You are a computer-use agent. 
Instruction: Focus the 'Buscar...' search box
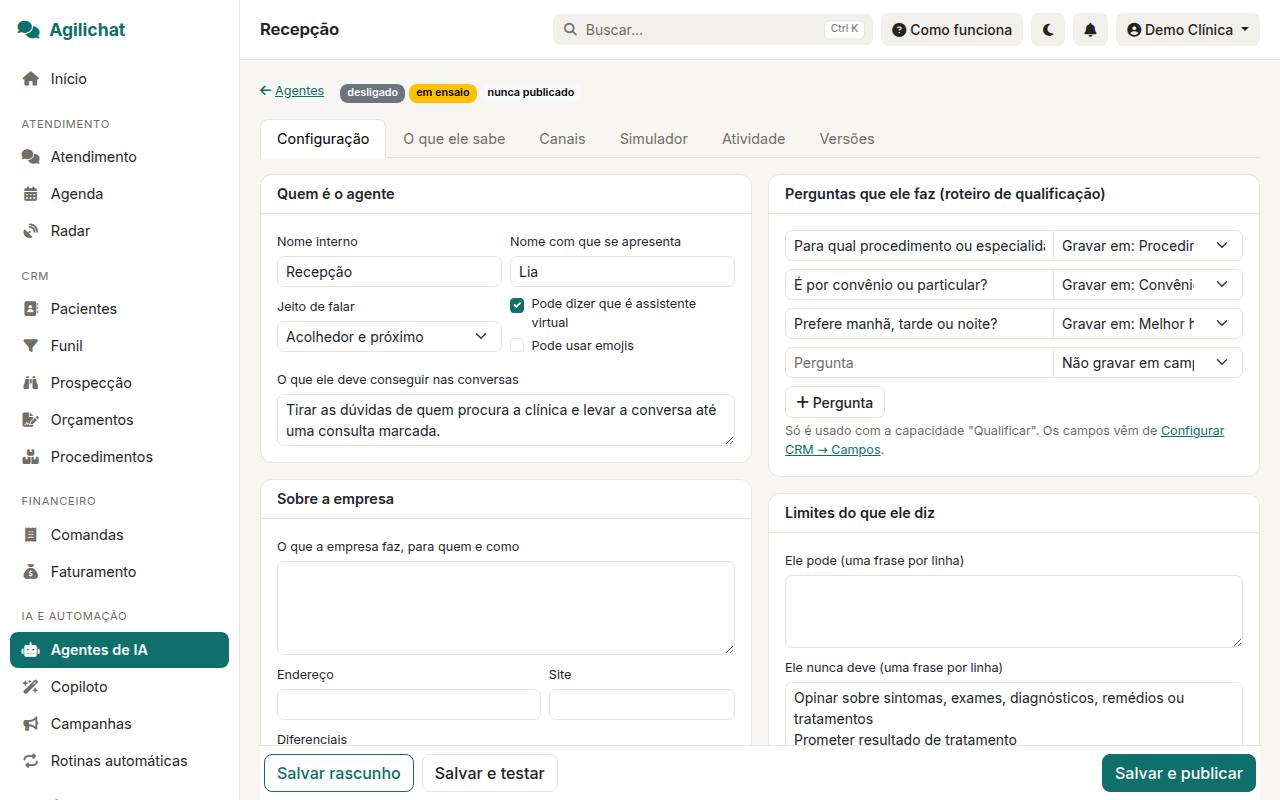(x=713, y=30)
